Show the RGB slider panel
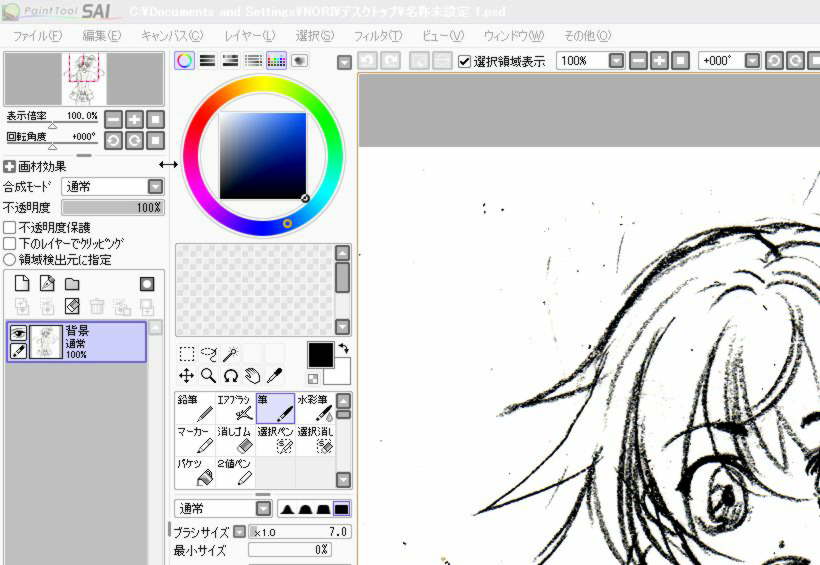This screenshot has width=820, height=565. (x=208, y=61)
